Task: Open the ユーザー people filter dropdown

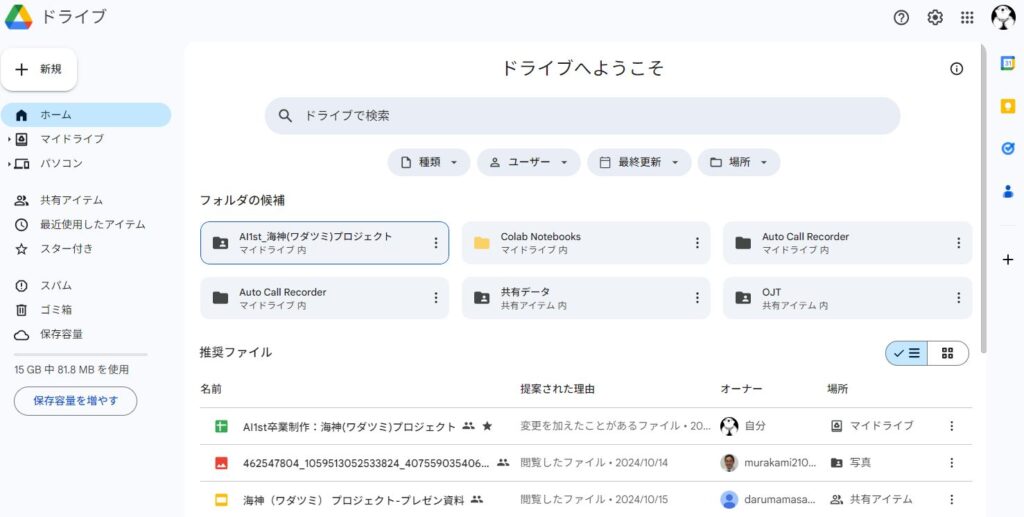Action: pos(528,162)
